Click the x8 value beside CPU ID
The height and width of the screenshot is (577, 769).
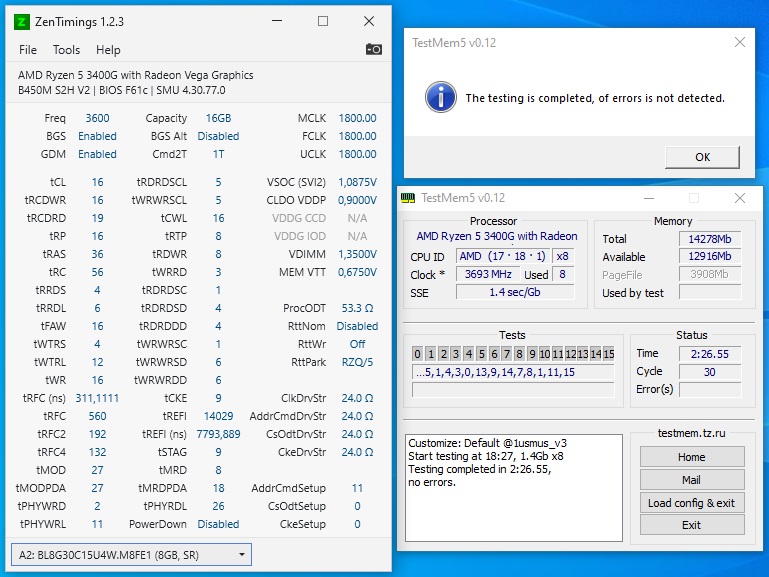(x=563, y=256)
